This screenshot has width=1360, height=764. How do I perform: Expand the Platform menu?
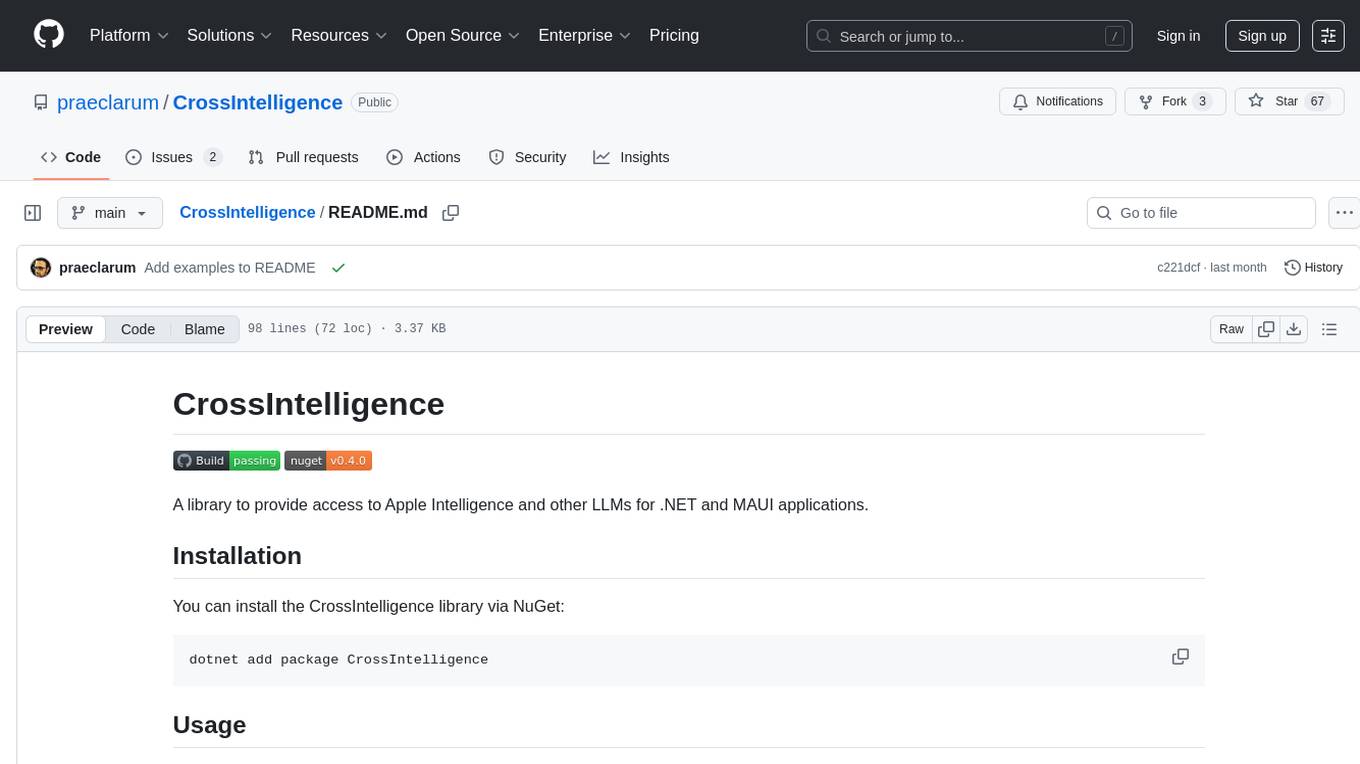click(129, 35)
